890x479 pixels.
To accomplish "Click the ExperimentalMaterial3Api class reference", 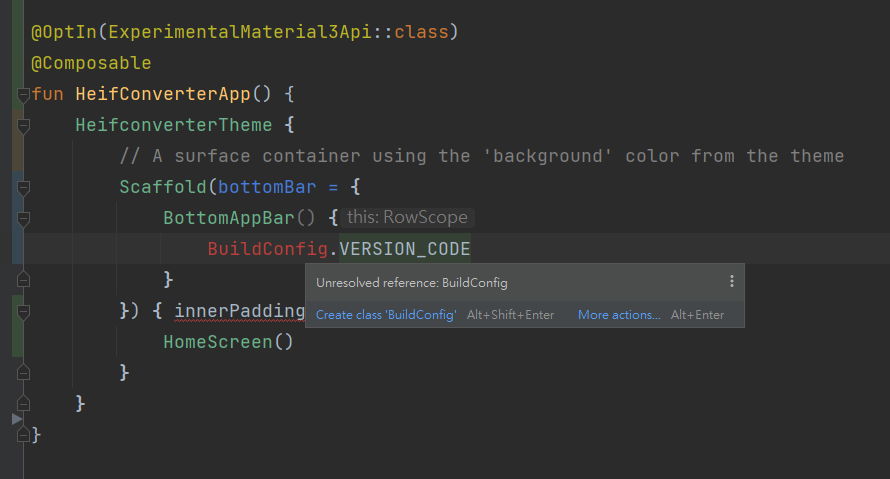I will (x=240, y=32).
